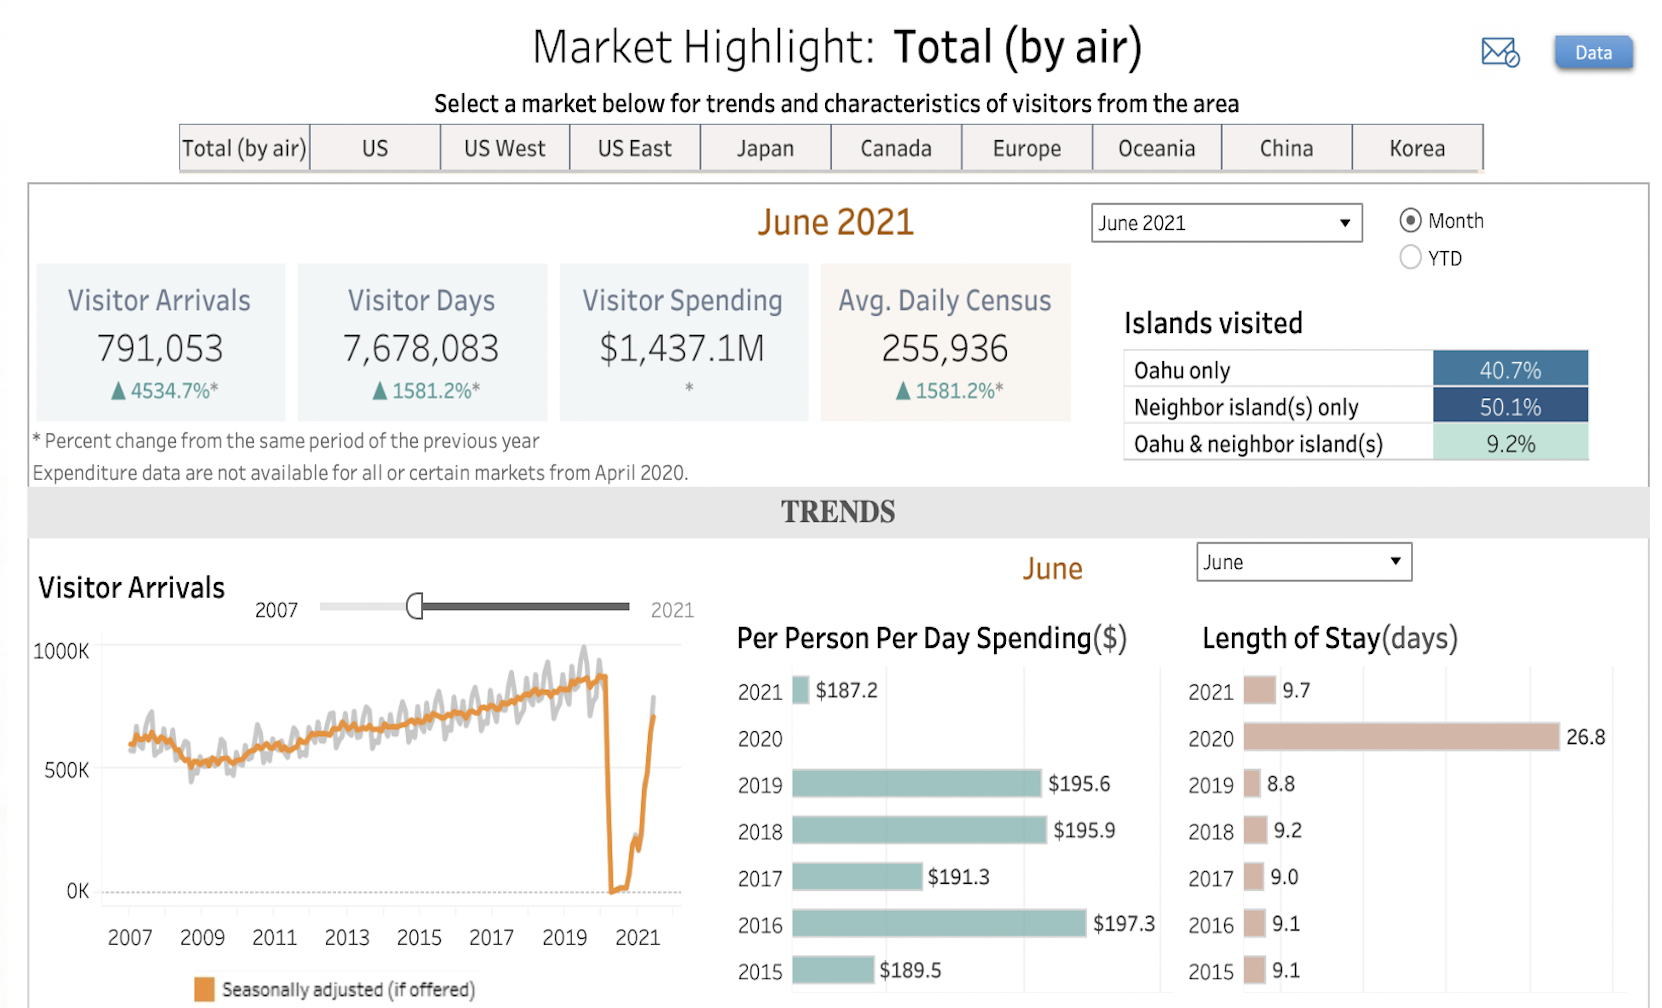Image resolution: width=1662 pixels, height=1008 pixels.
Task: Select the YTD radio button
Action: 1410,257
